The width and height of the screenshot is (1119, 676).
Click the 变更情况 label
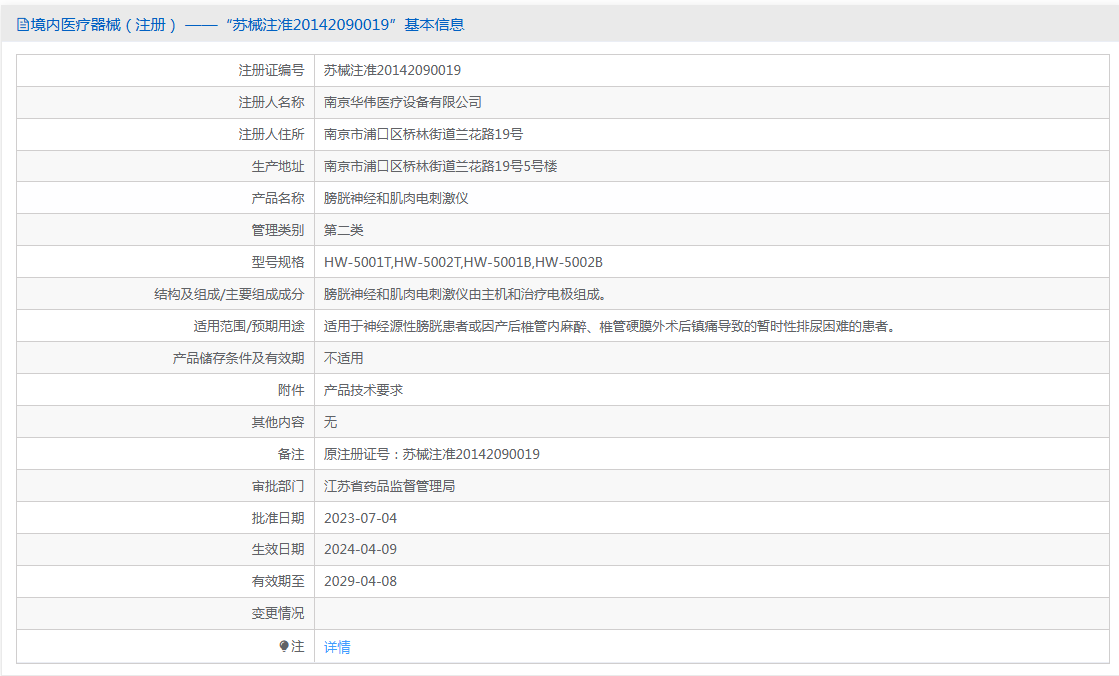tap(278, 613)
